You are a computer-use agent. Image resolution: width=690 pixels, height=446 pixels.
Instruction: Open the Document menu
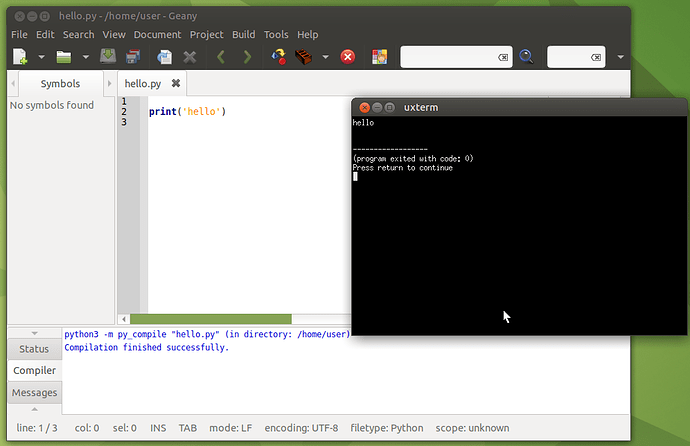pyautogui.click(x=158, y=34)
